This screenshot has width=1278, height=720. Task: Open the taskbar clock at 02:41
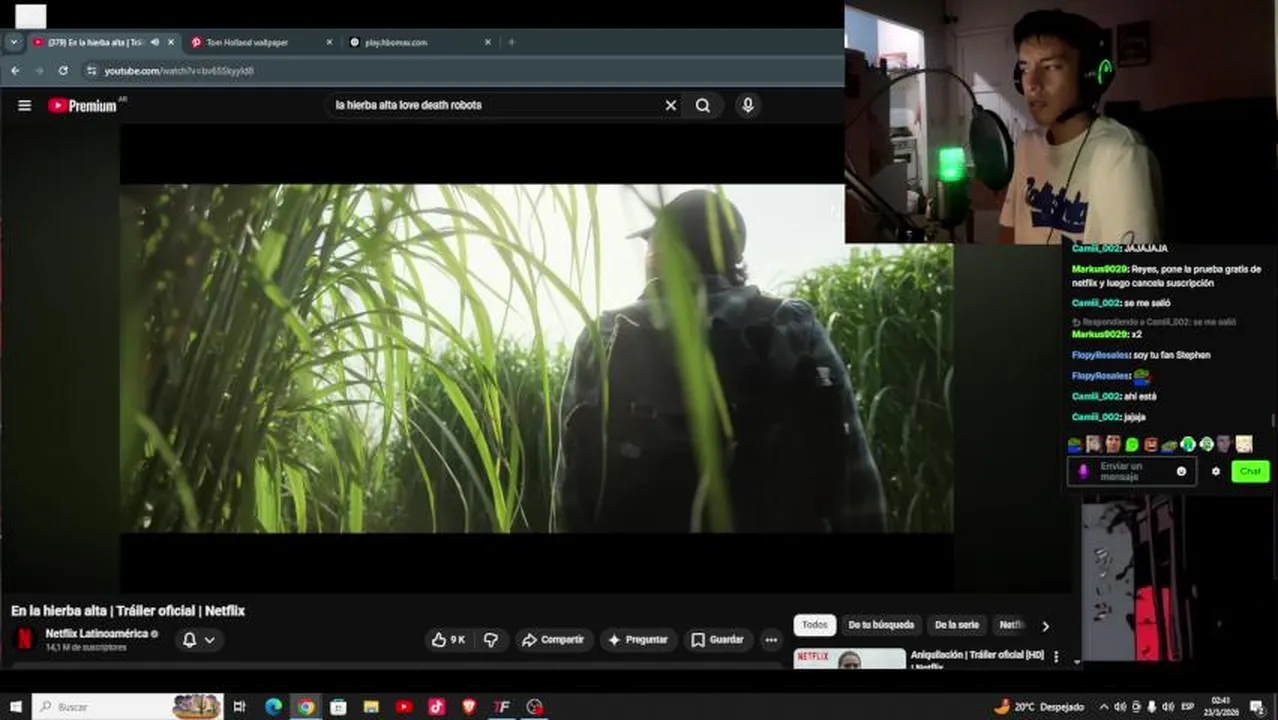[x=1221, y=707]
